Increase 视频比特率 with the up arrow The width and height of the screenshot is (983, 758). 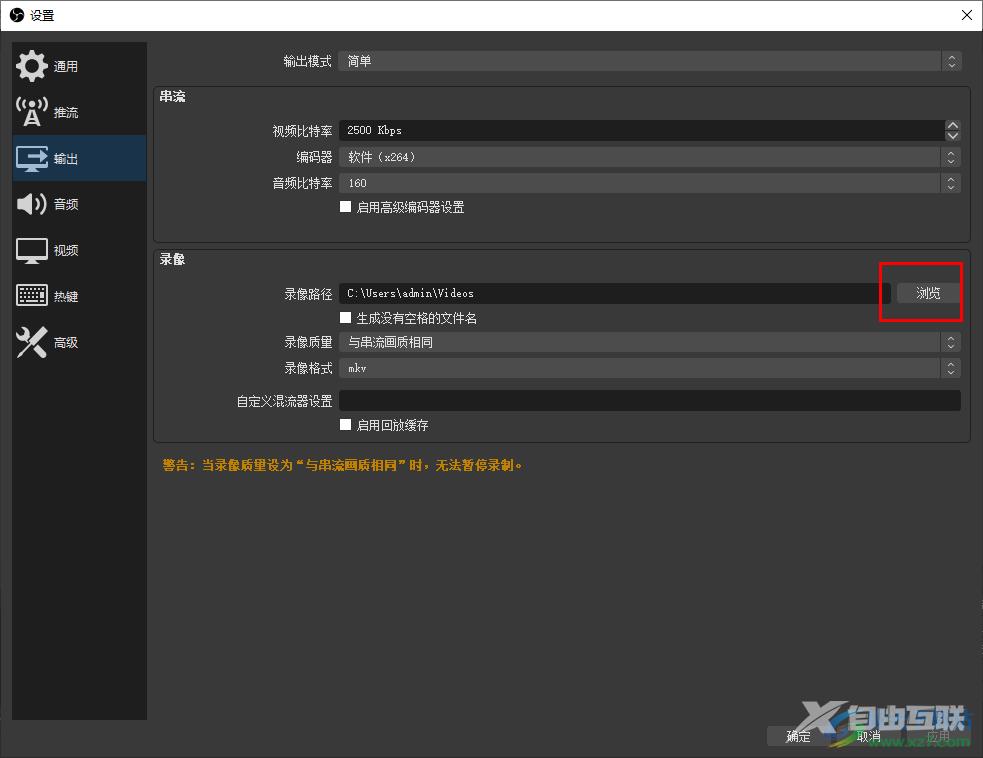pos(952,125)
